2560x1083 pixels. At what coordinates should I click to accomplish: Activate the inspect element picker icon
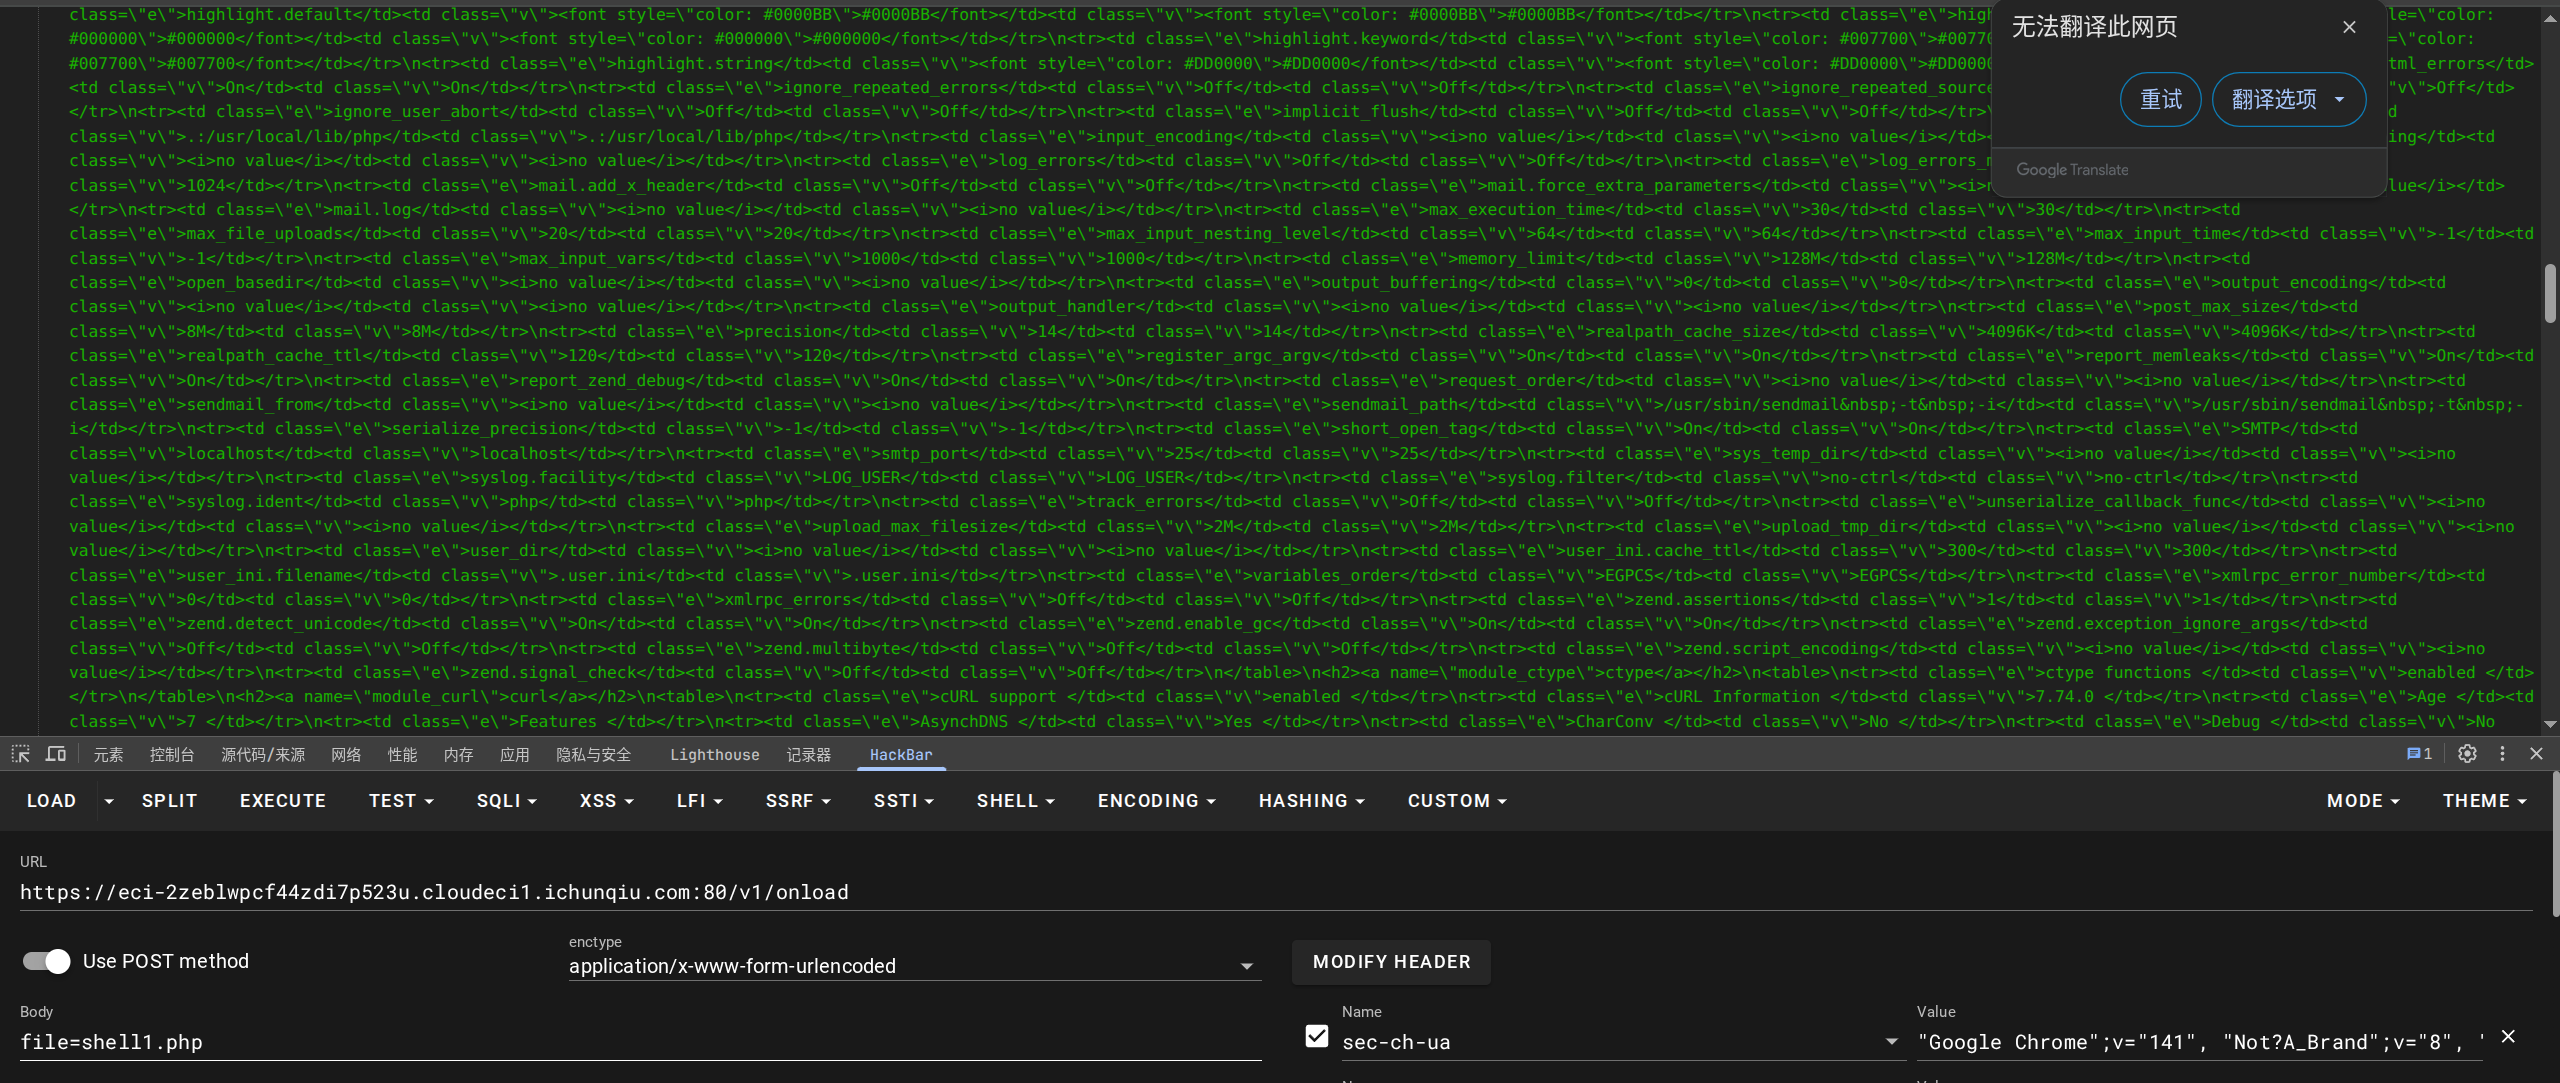pyautogui.click(x=20, y=754)
